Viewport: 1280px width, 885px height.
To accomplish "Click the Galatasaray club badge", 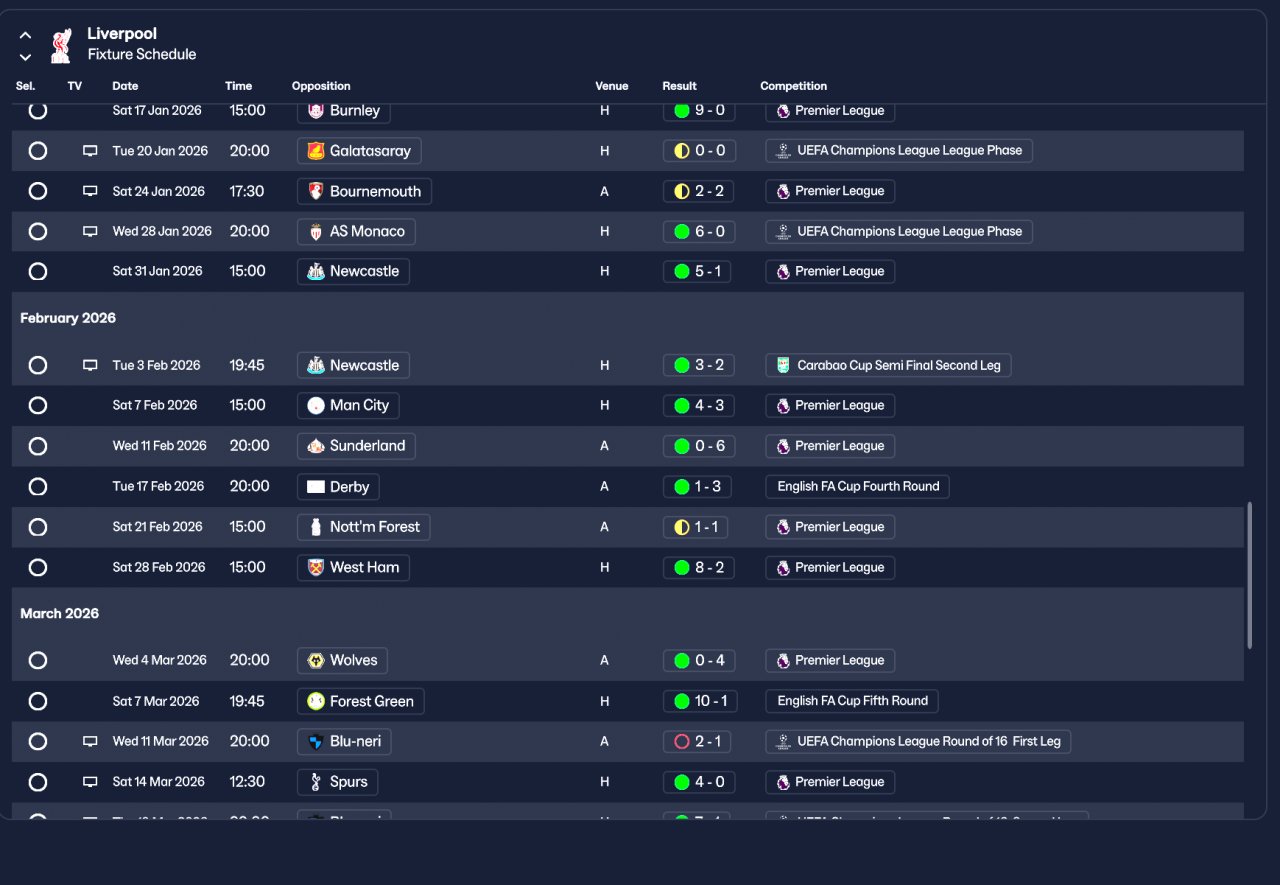I will 316,151.
